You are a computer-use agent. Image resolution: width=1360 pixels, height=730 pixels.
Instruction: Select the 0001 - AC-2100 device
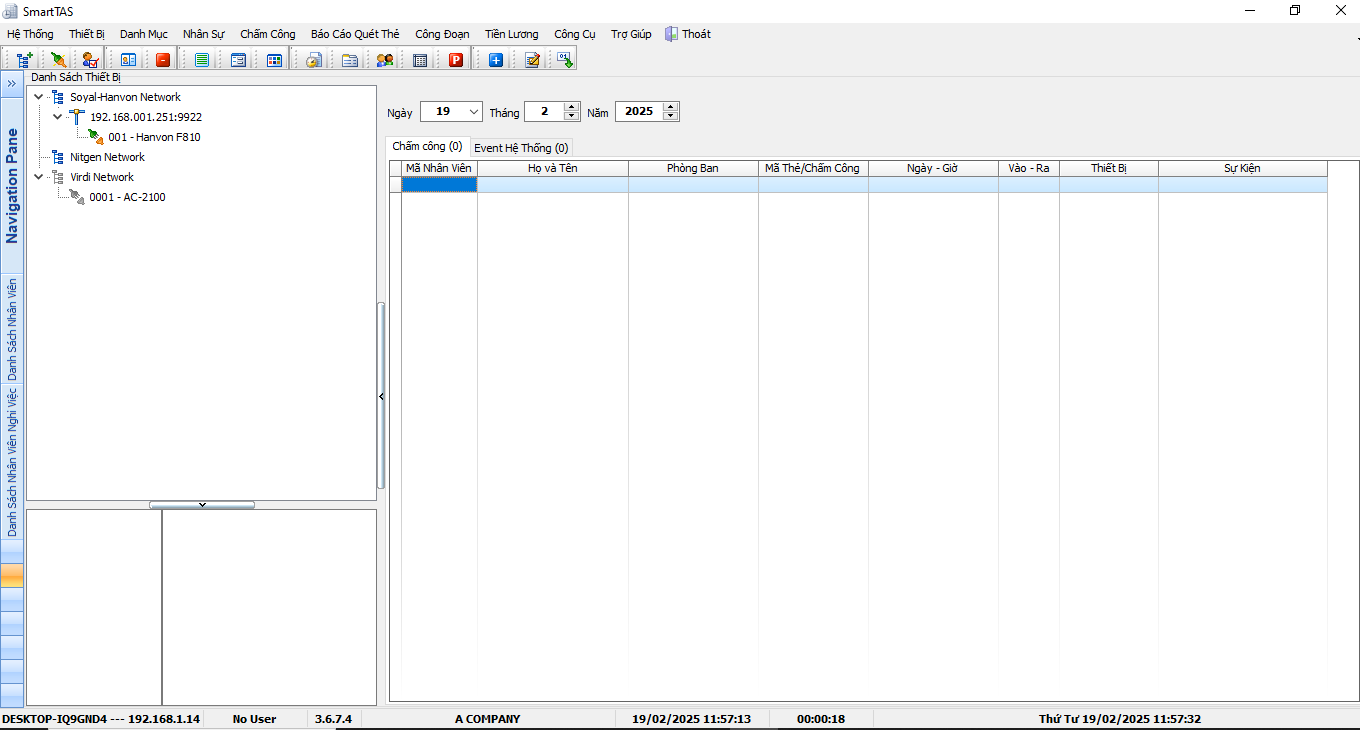[x=127, y=197]
